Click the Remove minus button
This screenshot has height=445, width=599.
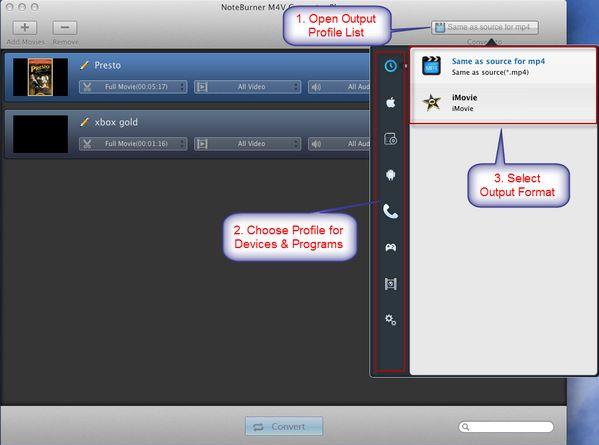[x=65, y=28]
